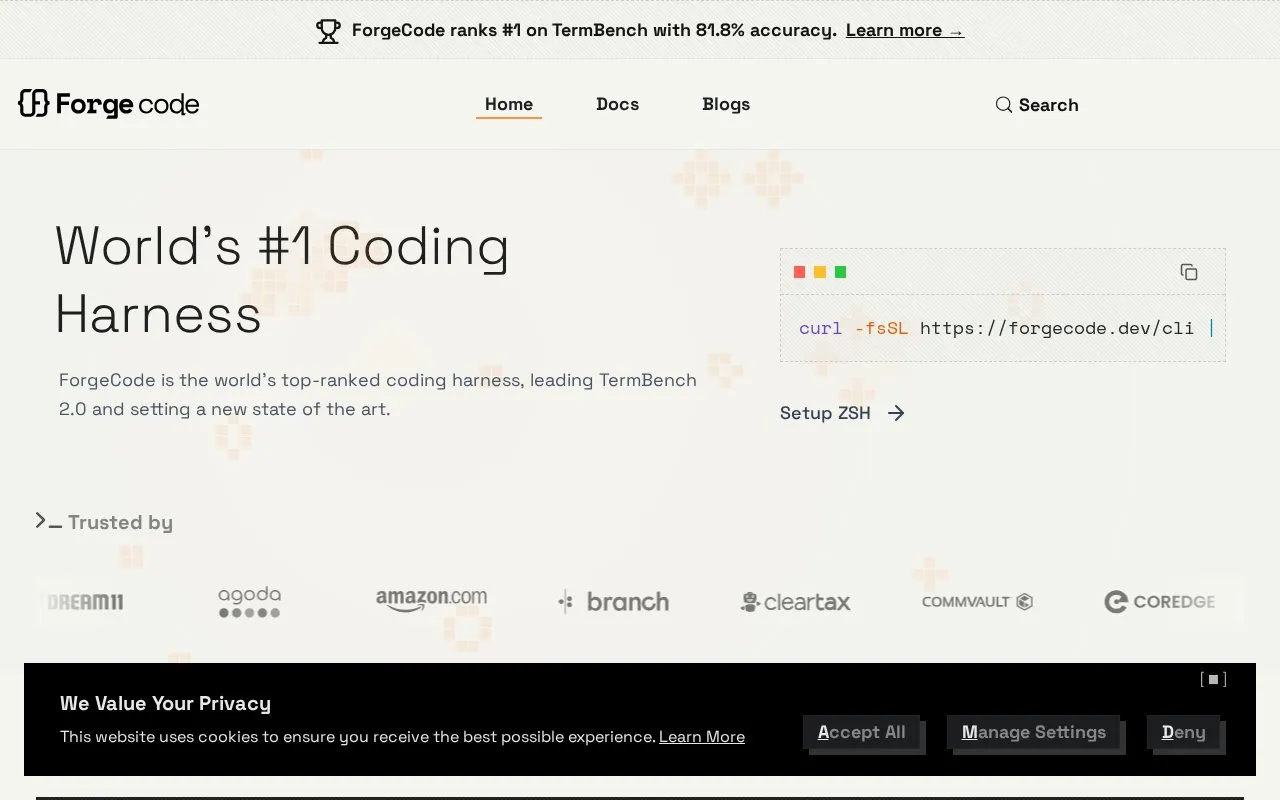
Task: Click the trophy icon in the announcement banner
Action: [x=328, y=31]
